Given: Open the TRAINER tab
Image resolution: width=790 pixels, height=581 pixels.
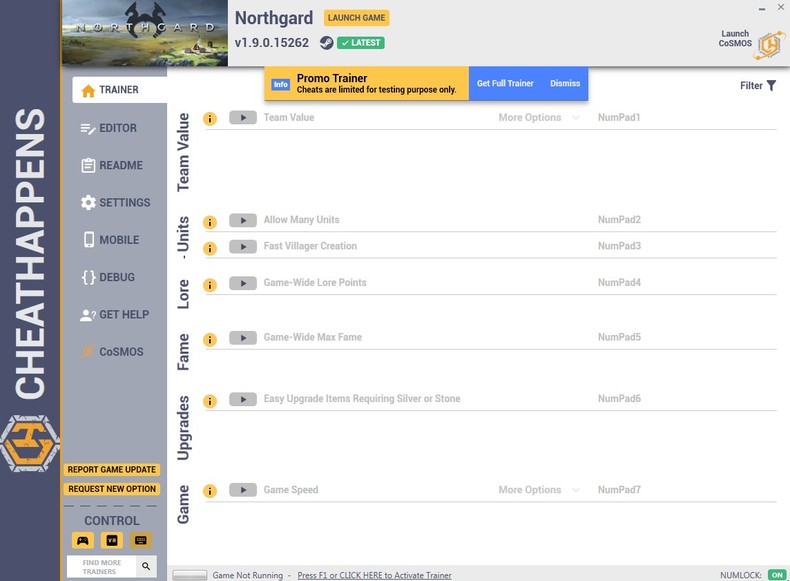Looking at the screenshot, I should (x=119, y=90).
